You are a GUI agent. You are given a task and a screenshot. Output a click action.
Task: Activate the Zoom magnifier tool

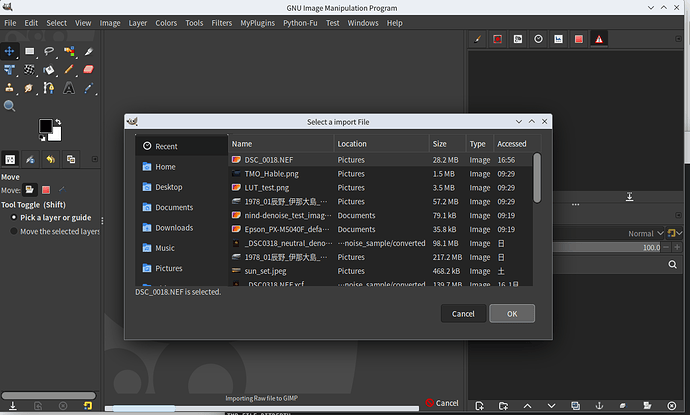point(10,106)
